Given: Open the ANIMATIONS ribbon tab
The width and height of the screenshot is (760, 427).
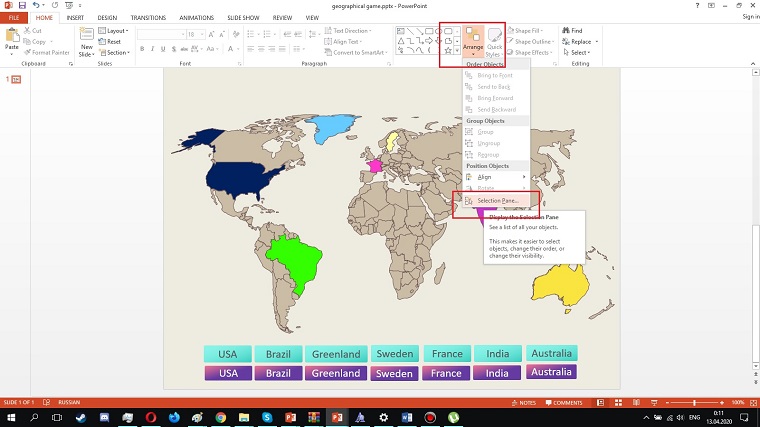Looking at the screenshot, I should pos(194,17).
